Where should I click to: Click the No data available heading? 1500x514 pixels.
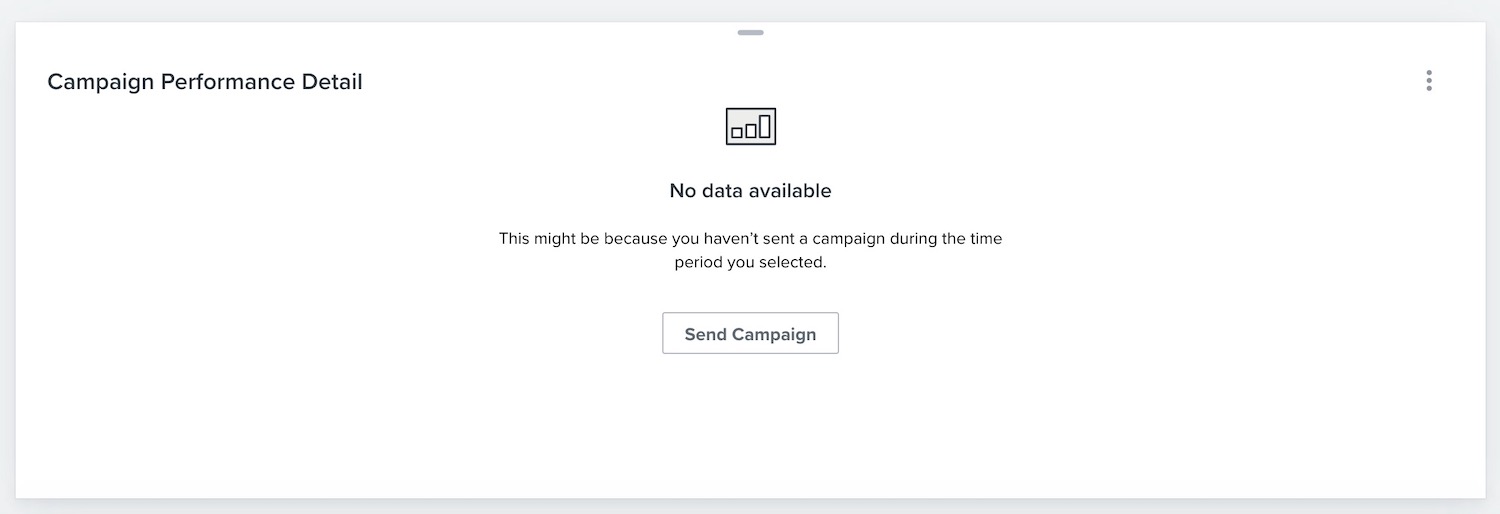pyautogui.click(x=750, y=190)
